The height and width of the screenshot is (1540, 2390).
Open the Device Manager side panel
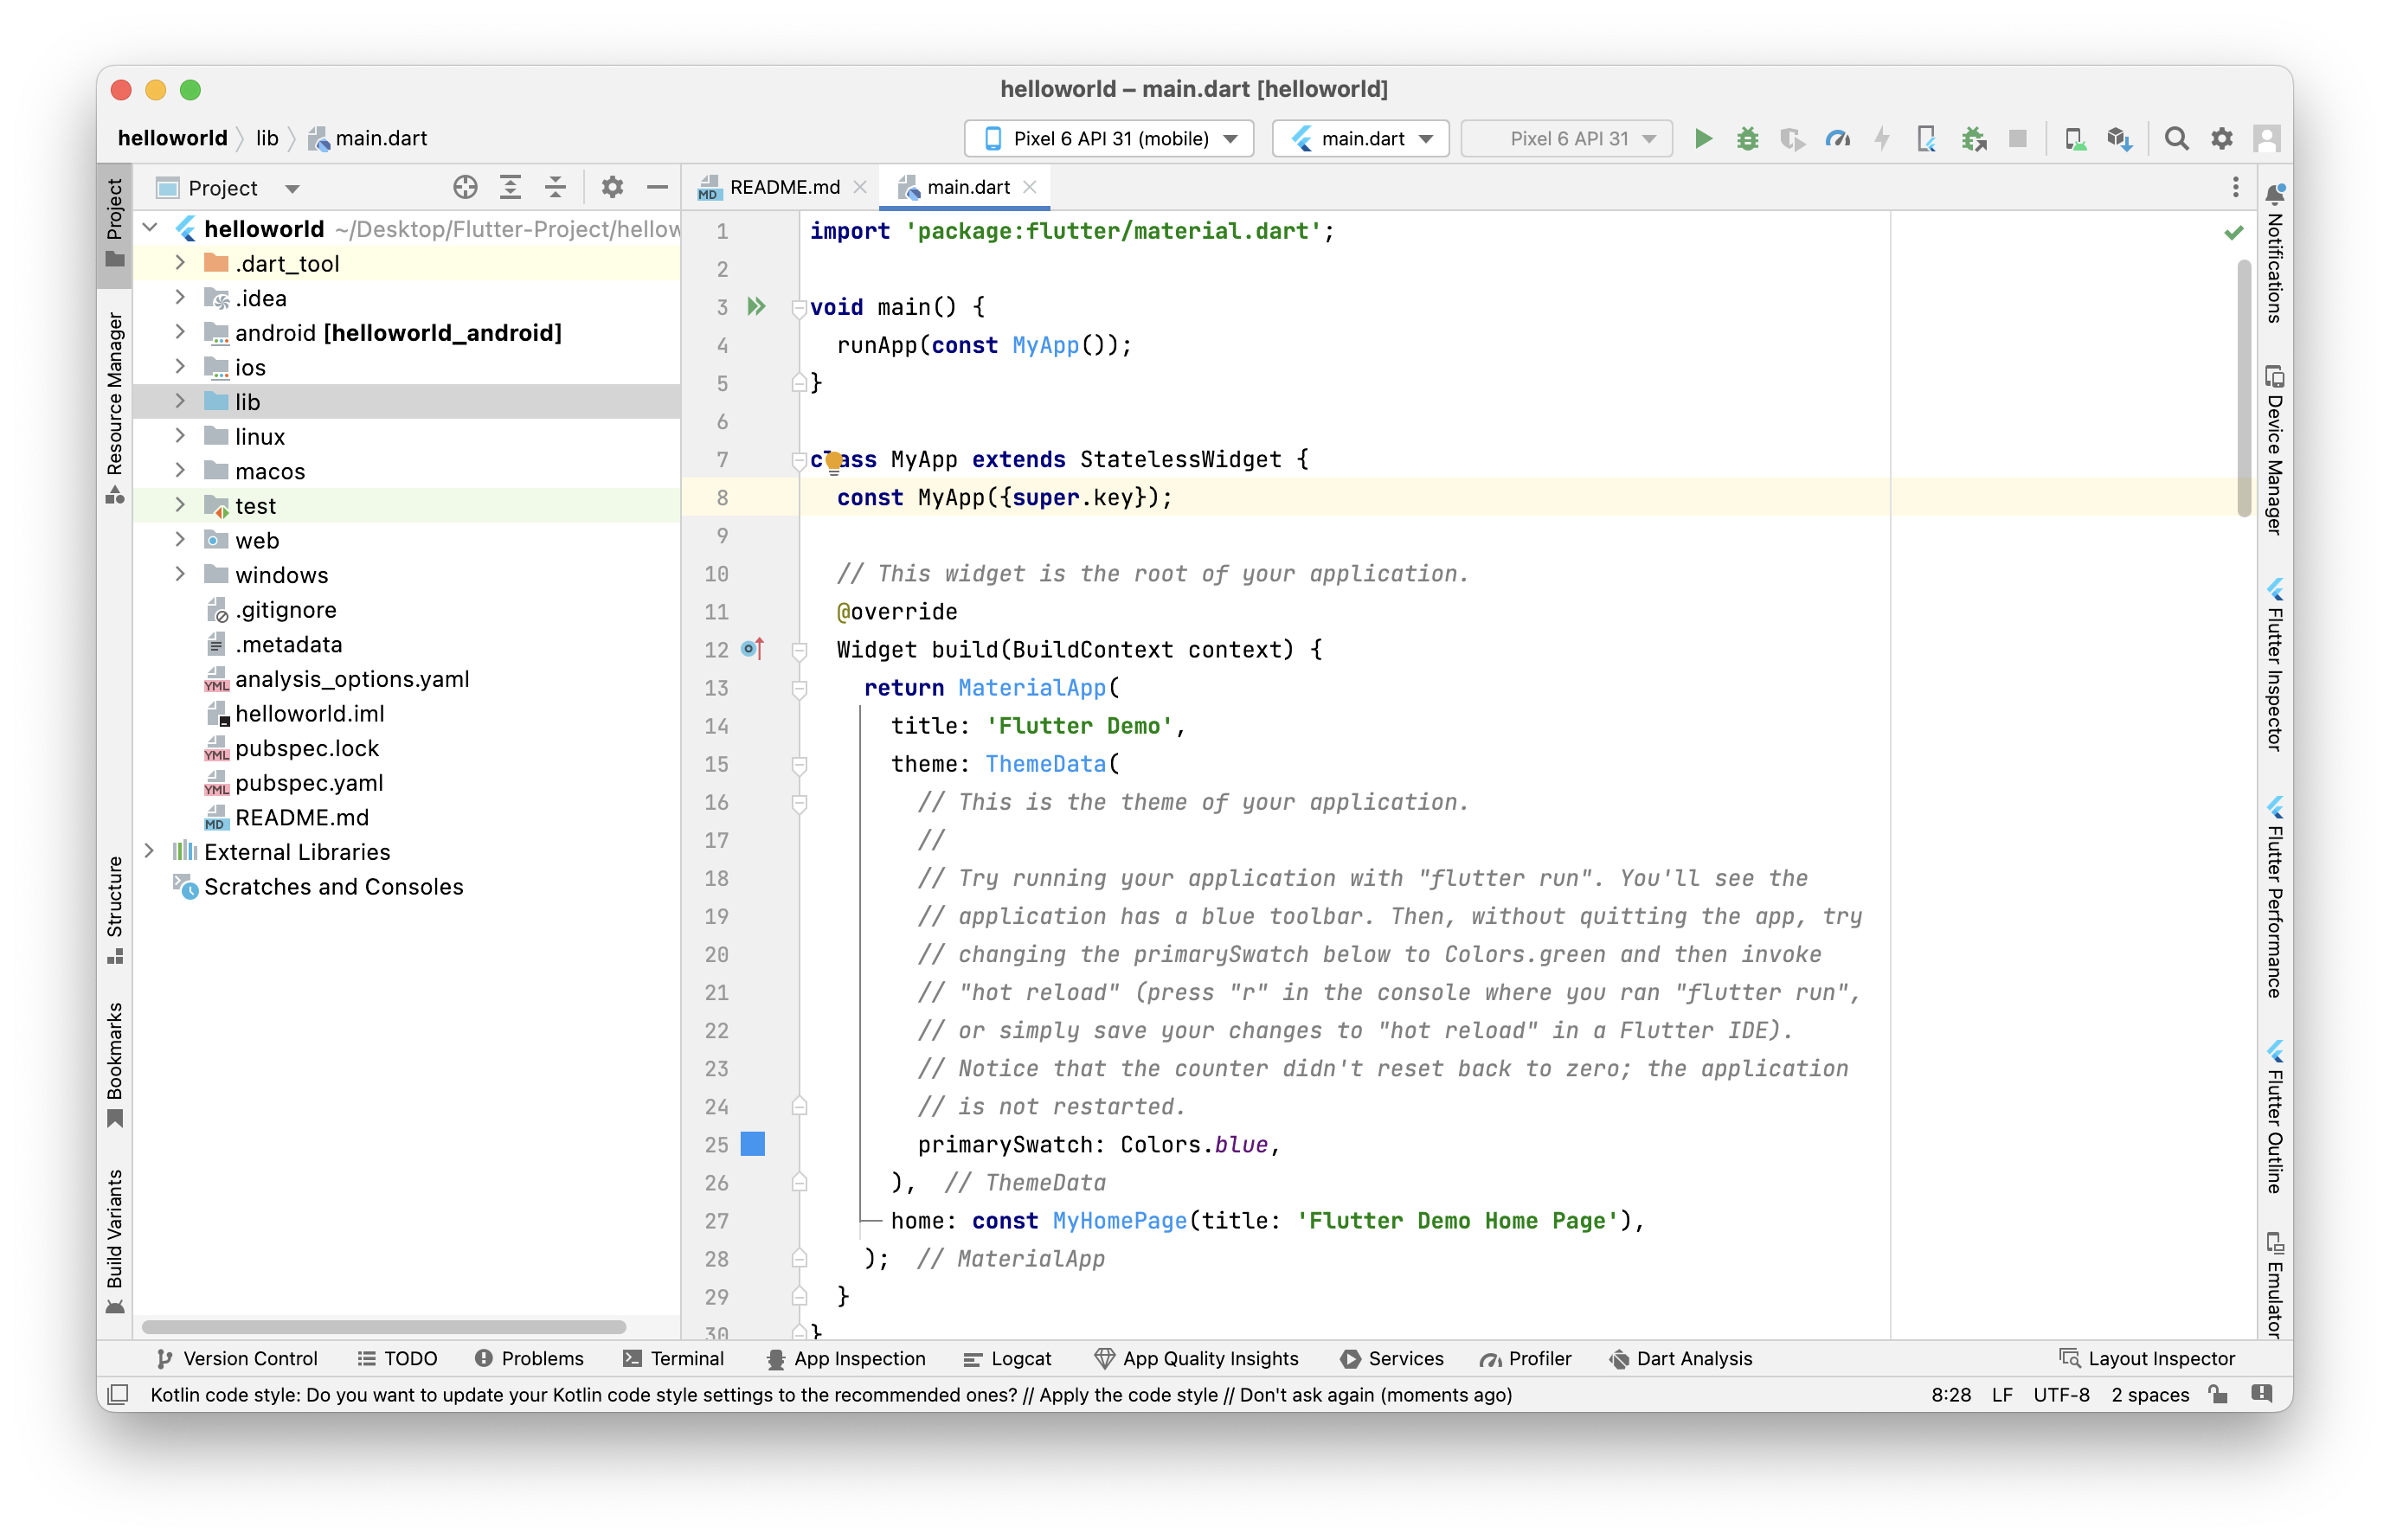coord(2274,450)
